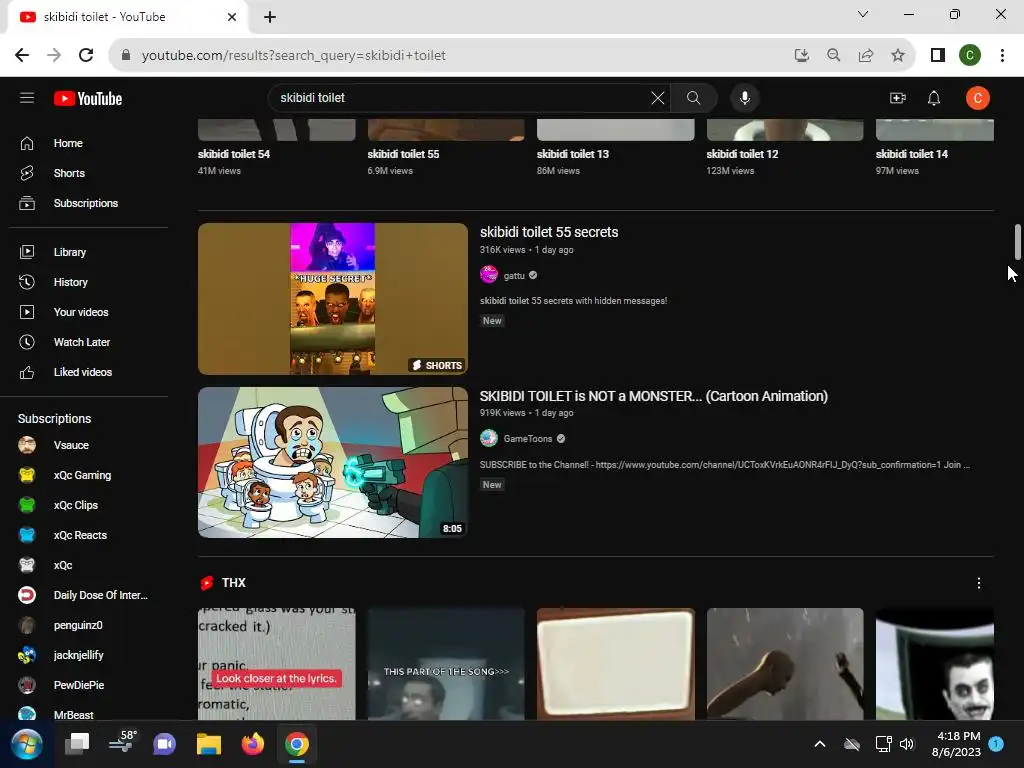The image size is (1024, 768).
Task: Open skibidi toilet 14 video
Action: [912, 154]
